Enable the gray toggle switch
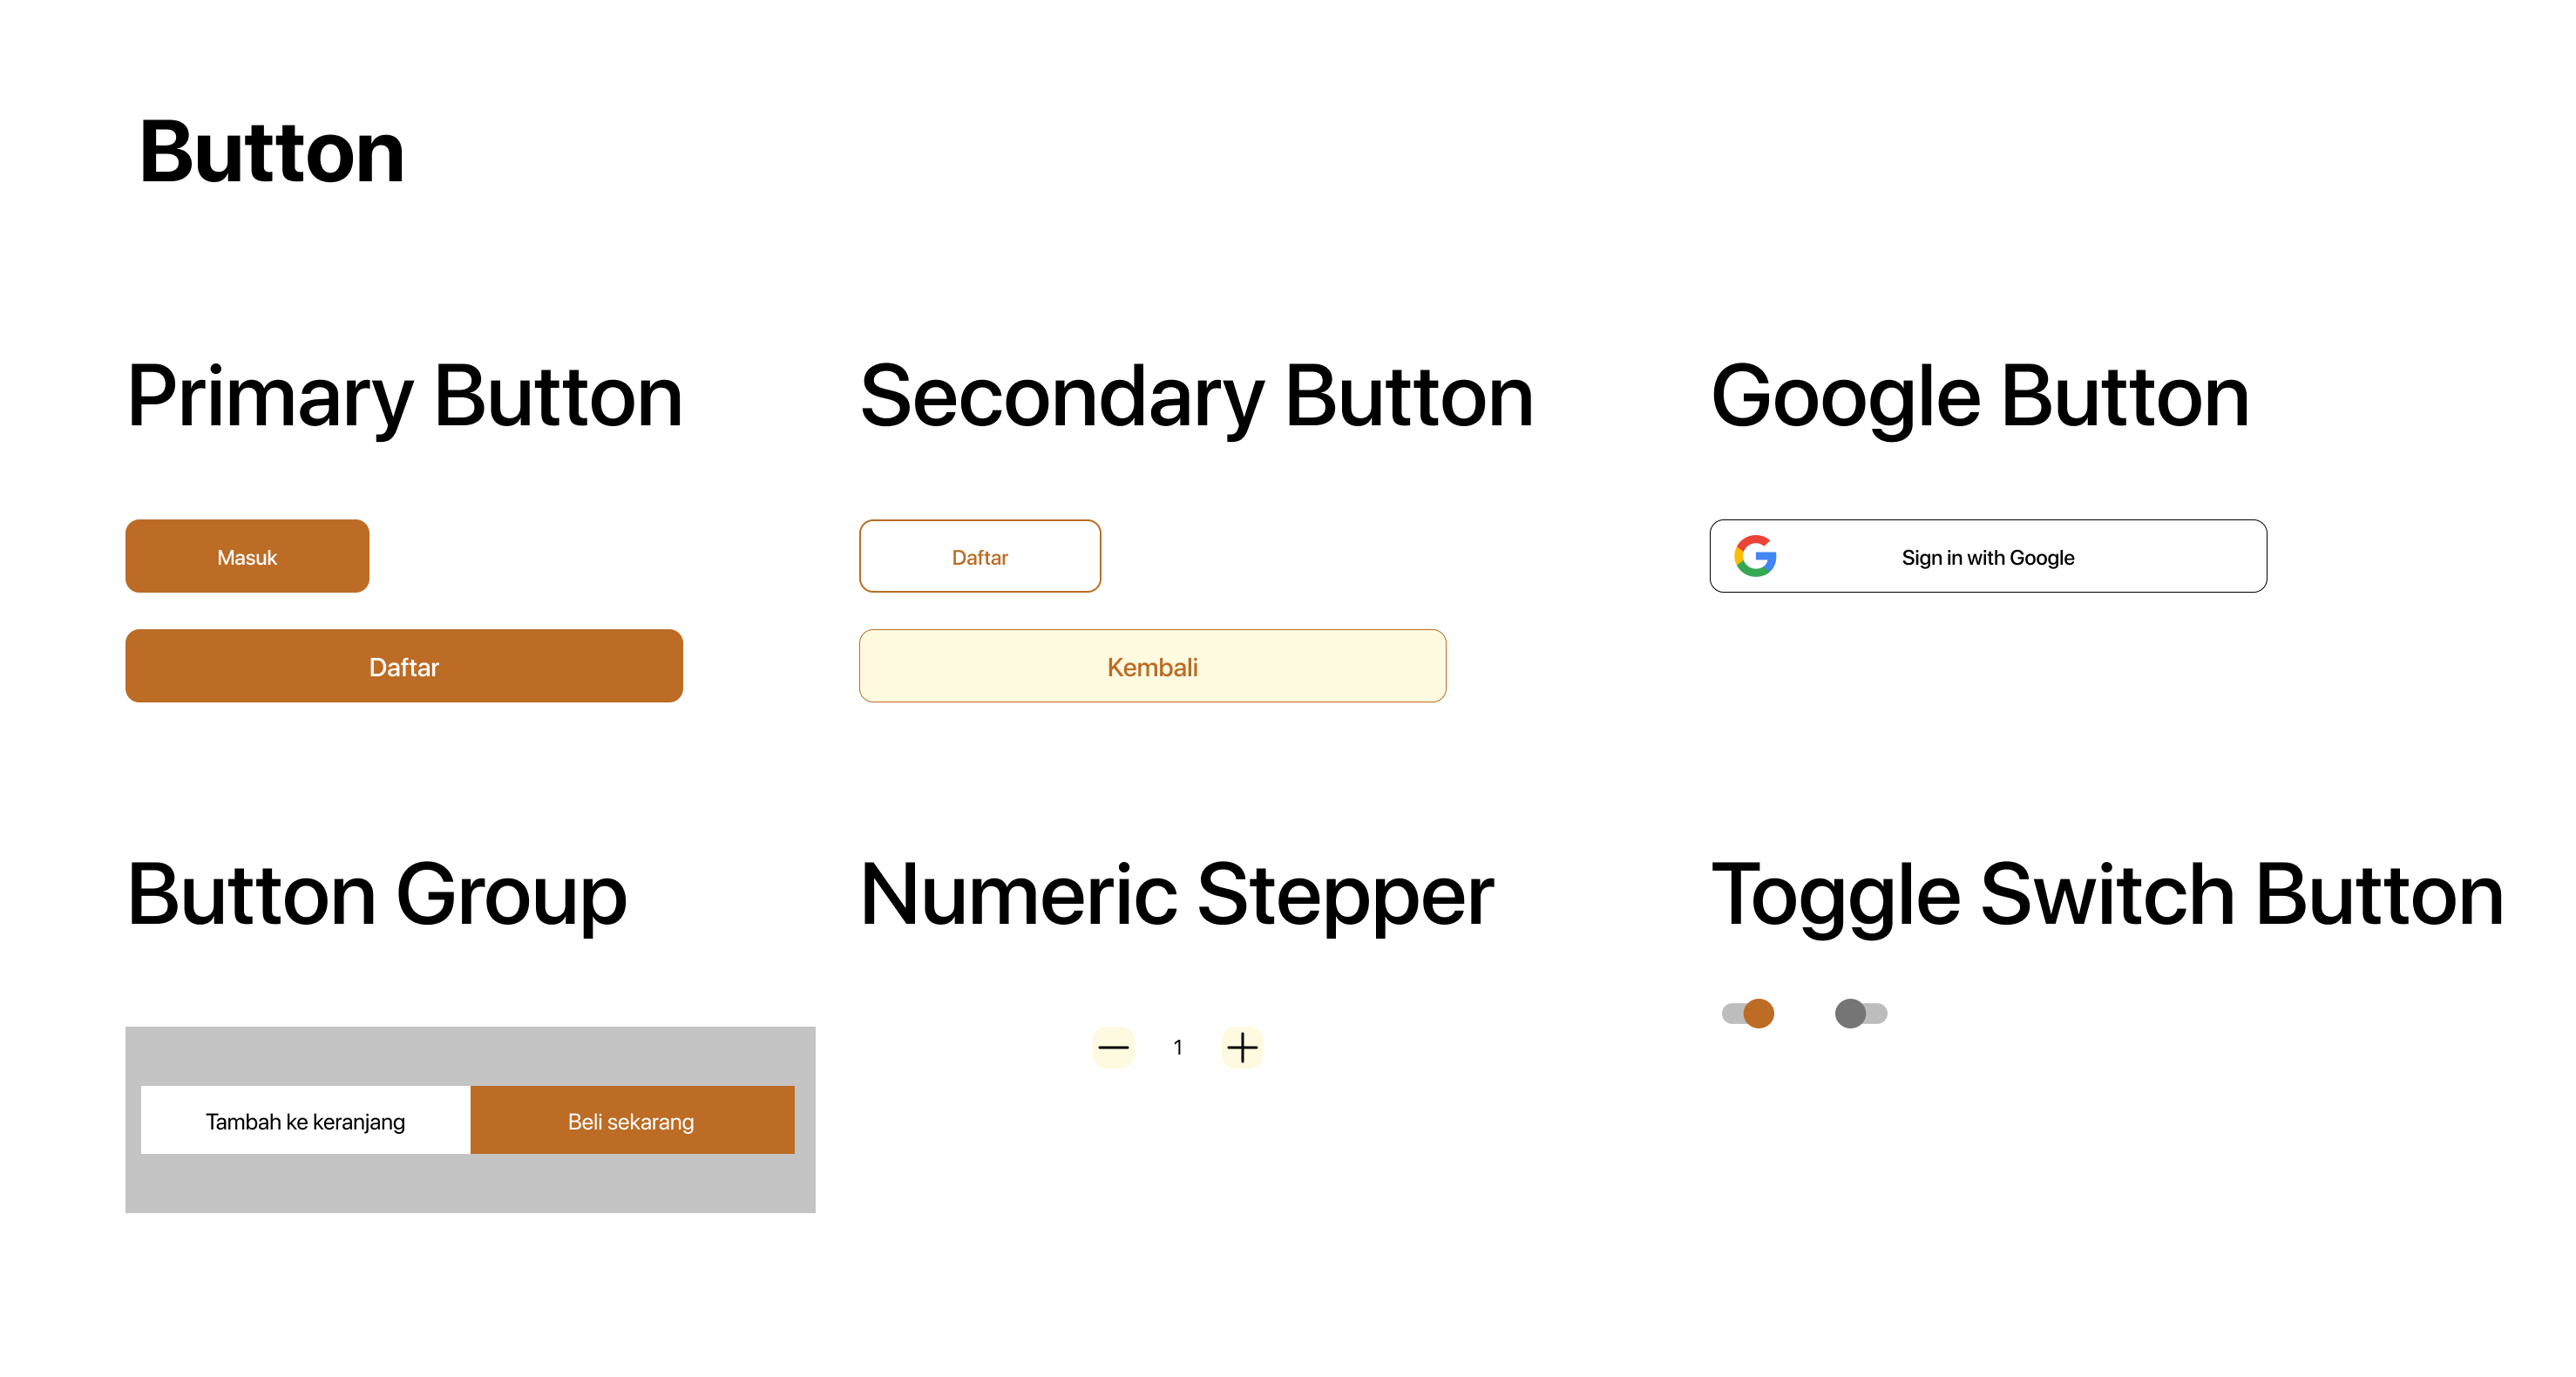This screenshot has height=1377, width=2576. [x=1860, y=1013]
